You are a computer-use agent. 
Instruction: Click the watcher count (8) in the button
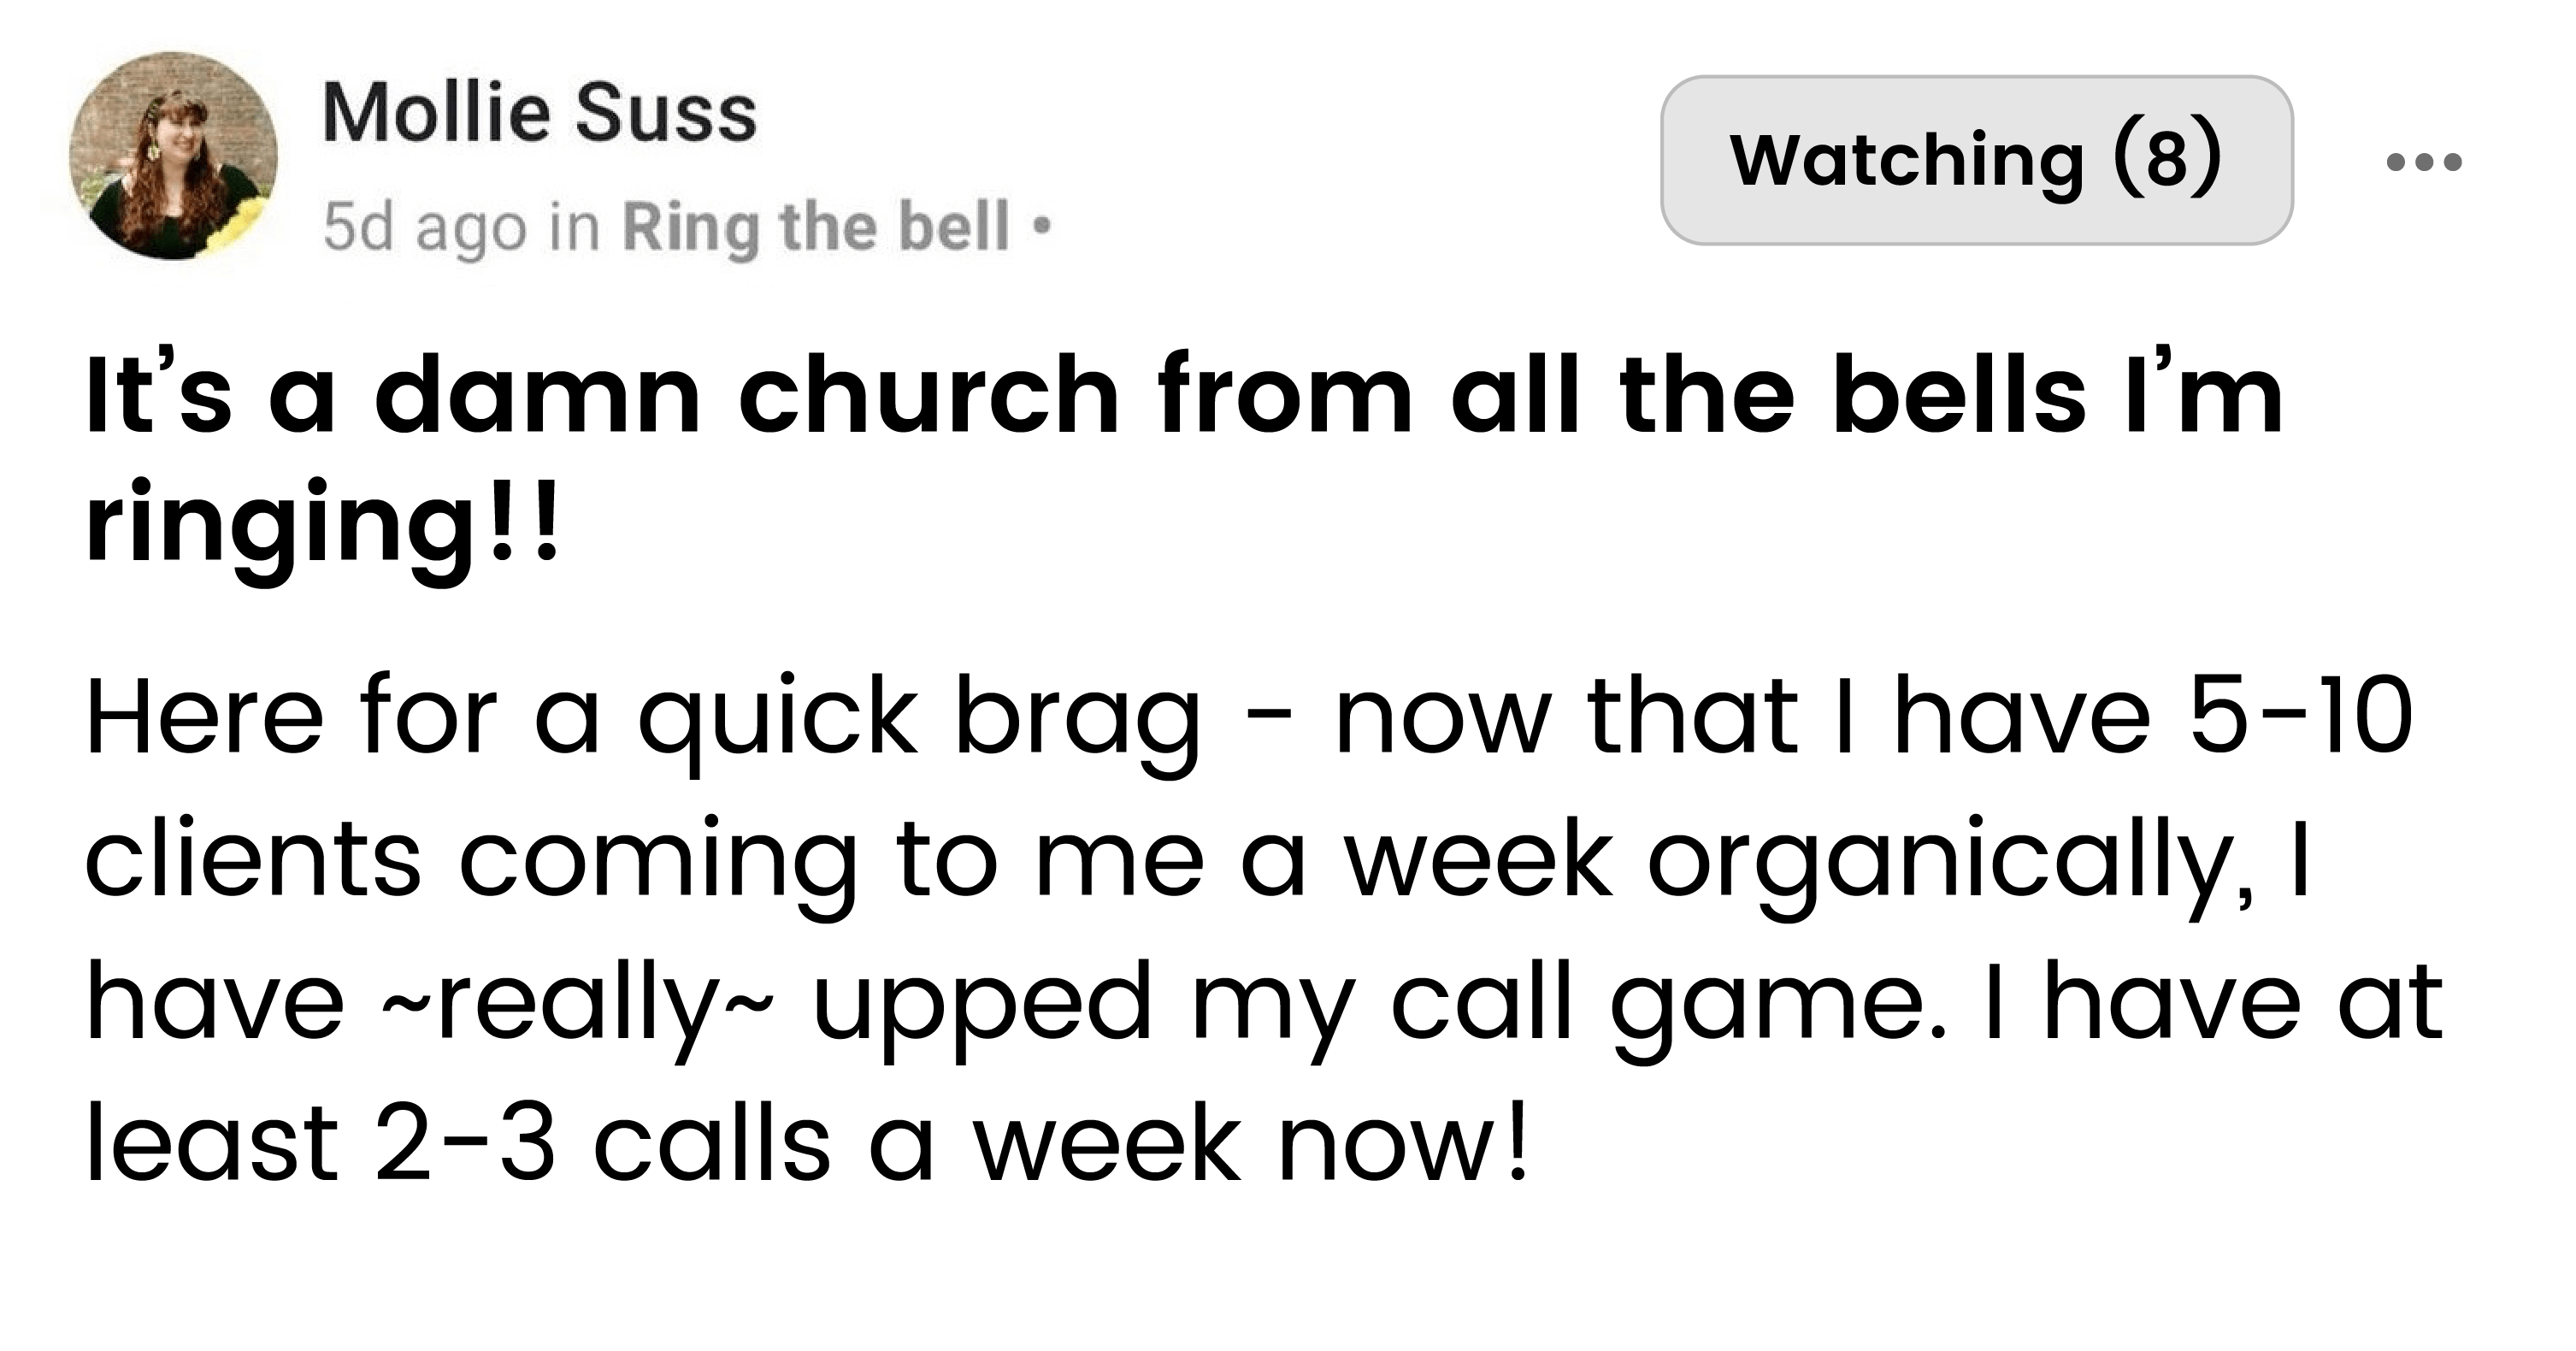click(x=2166, y=160)
